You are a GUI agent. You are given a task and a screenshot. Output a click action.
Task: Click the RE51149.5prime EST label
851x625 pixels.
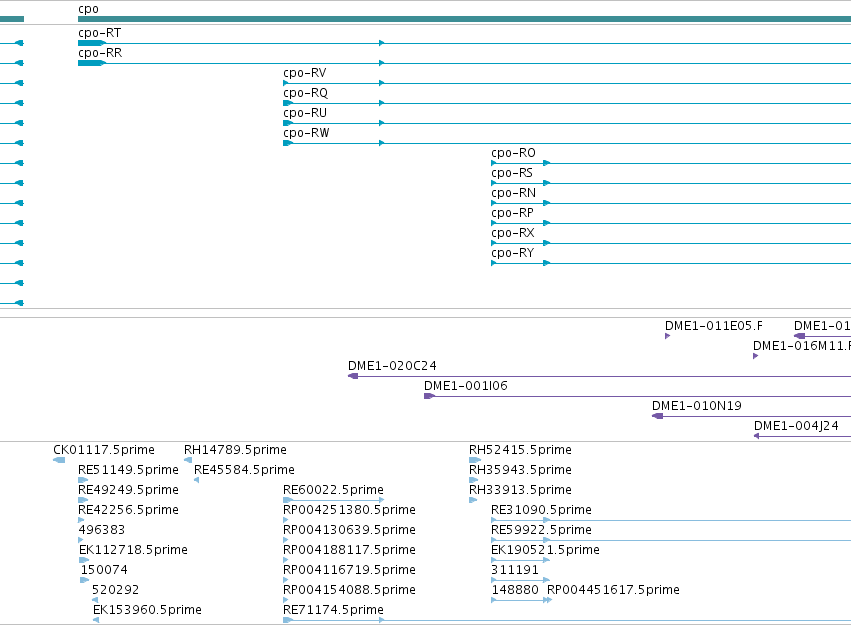(x=128, y=470)
